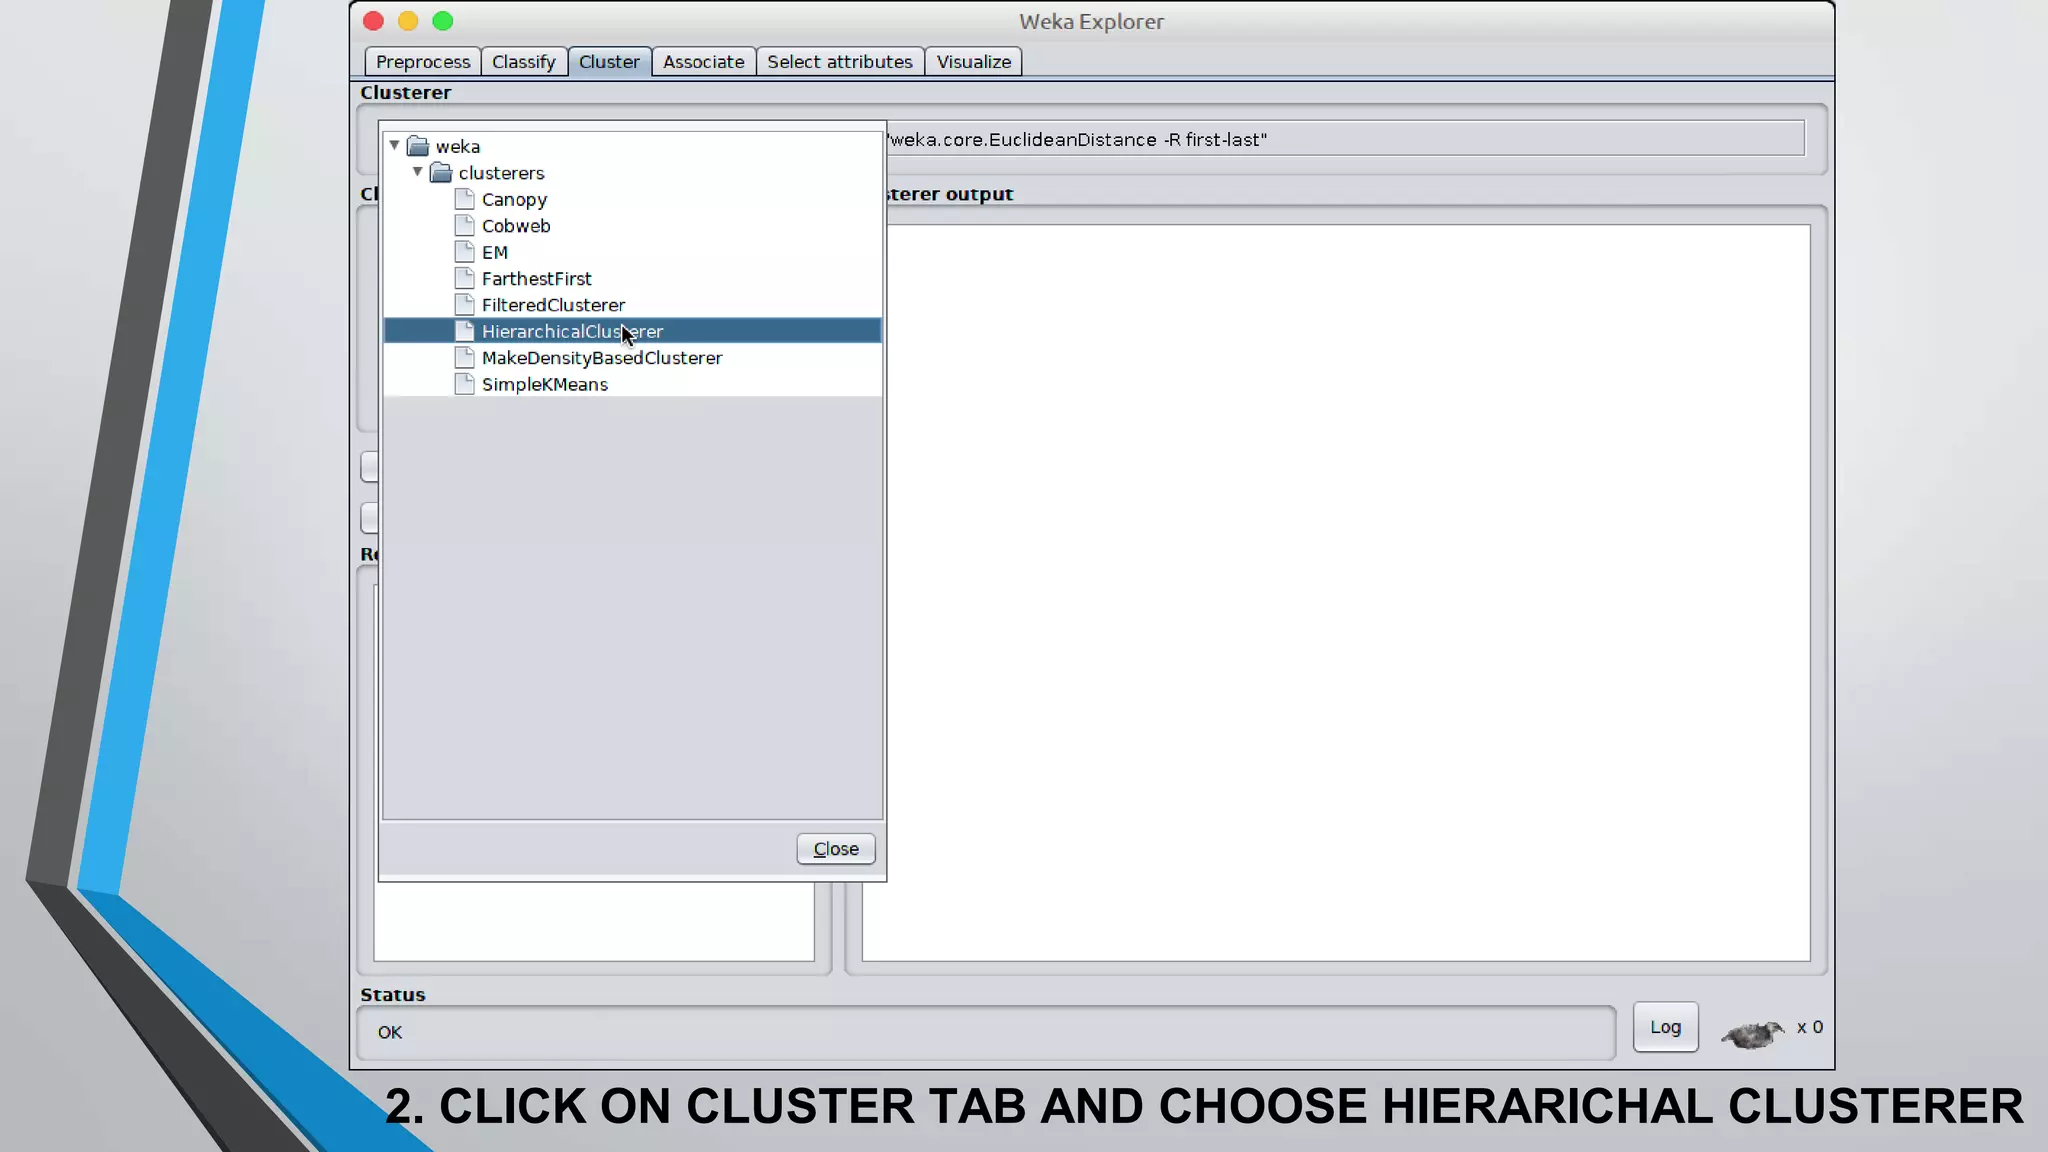Click the Weka bird status icon
This screenshot has height=1152, width=2048.
1753,1034
